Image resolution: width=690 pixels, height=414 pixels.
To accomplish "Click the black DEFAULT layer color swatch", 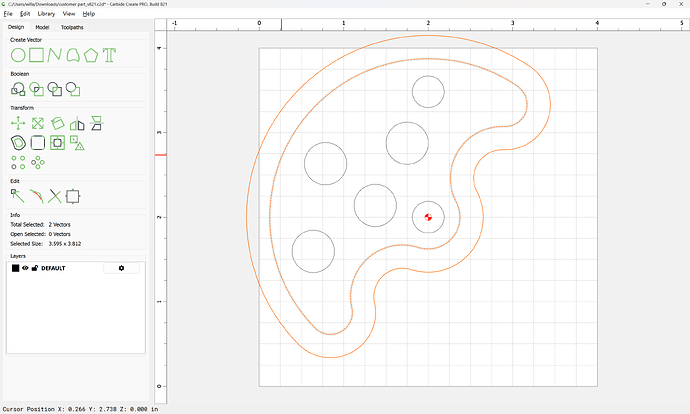I will click(15, 268).
